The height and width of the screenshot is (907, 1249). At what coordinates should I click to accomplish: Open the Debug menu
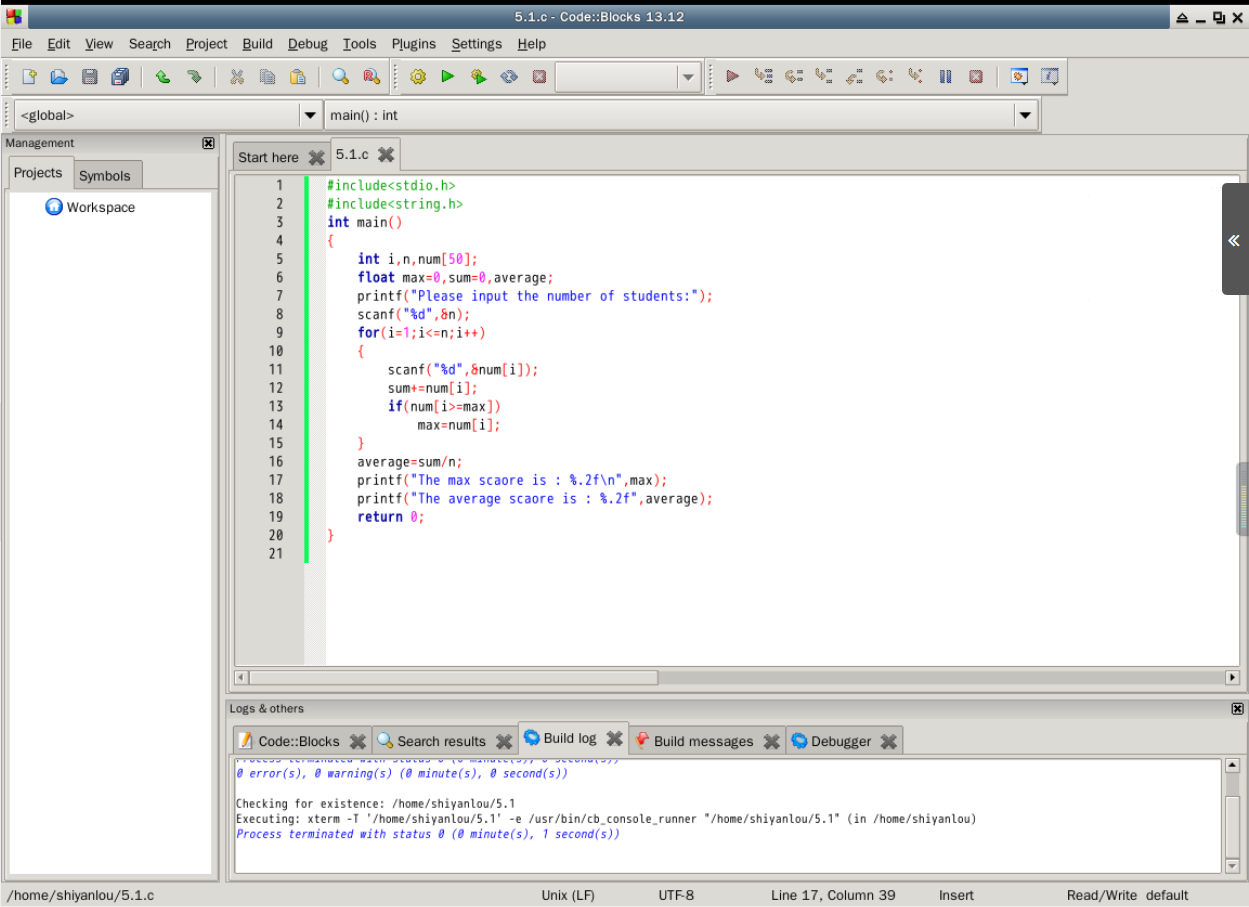(x=308, y=44)
